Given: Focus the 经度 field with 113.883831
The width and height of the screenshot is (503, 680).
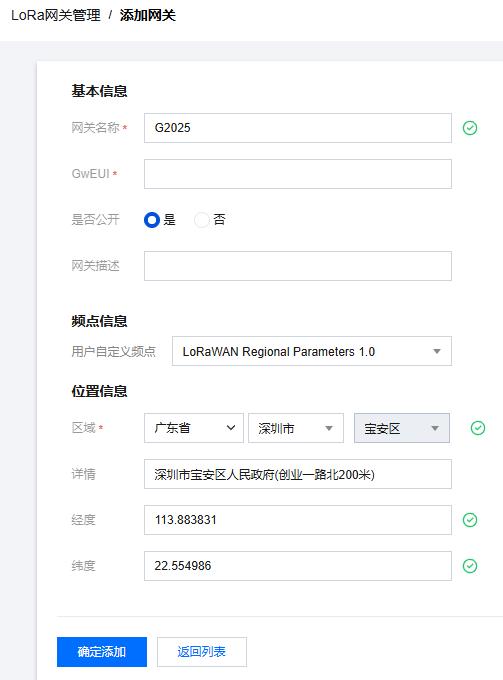Looking at the screenshot, I should tap(298, 520).
